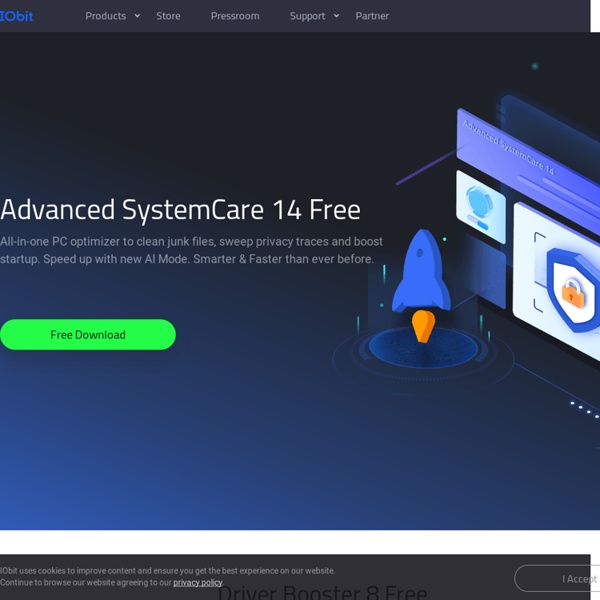
Task: Open the Partner page
Action: coord(372,16)
